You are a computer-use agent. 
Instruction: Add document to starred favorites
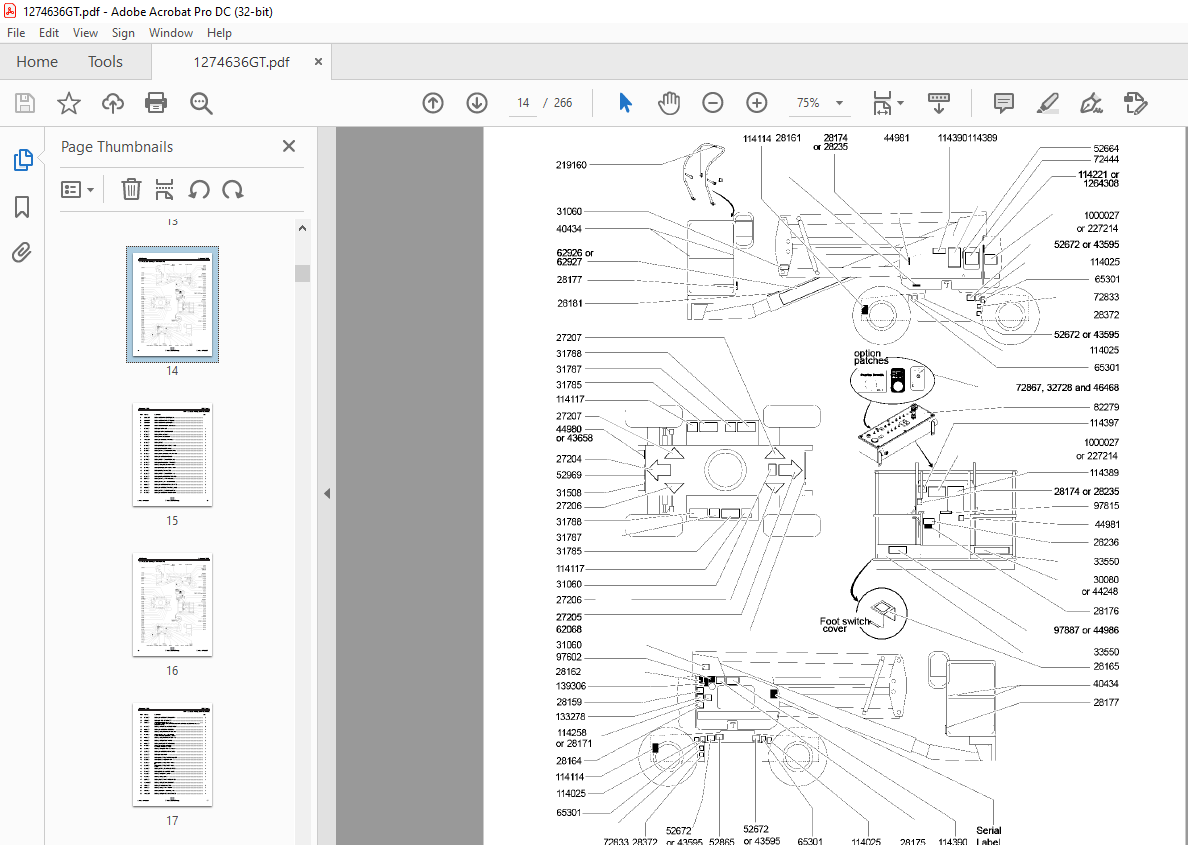(x=69, y=103)
